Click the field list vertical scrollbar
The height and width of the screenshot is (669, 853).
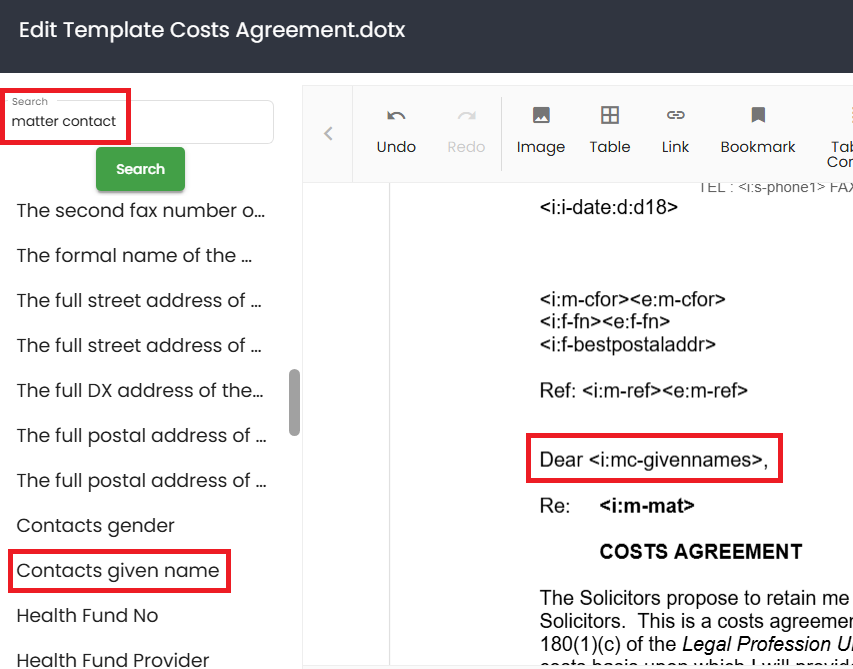coord(294,402)
